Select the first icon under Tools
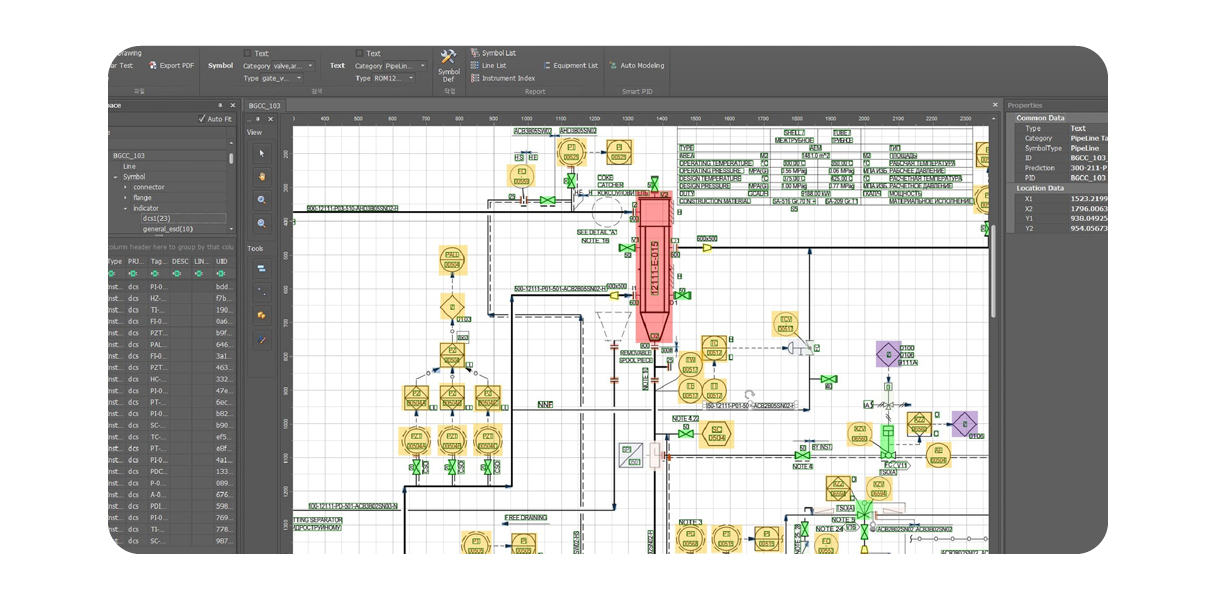The height and width of the screenshot is (600, 1216). click(262, 268)
